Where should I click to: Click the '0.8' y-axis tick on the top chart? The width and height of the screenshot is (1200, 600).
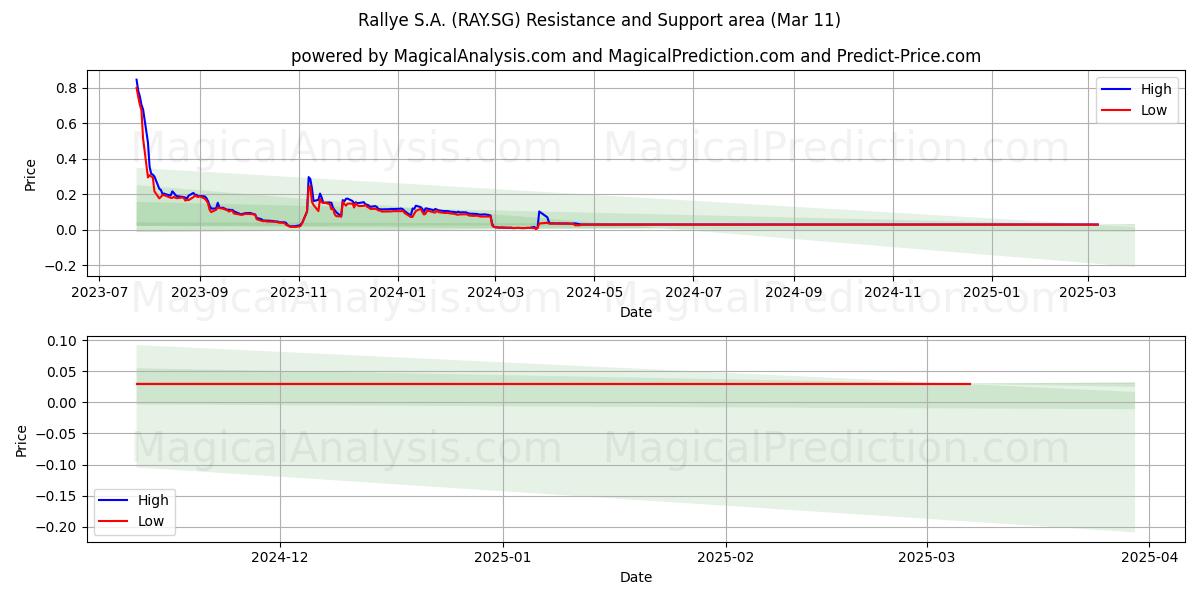click(x=67, y=88)
